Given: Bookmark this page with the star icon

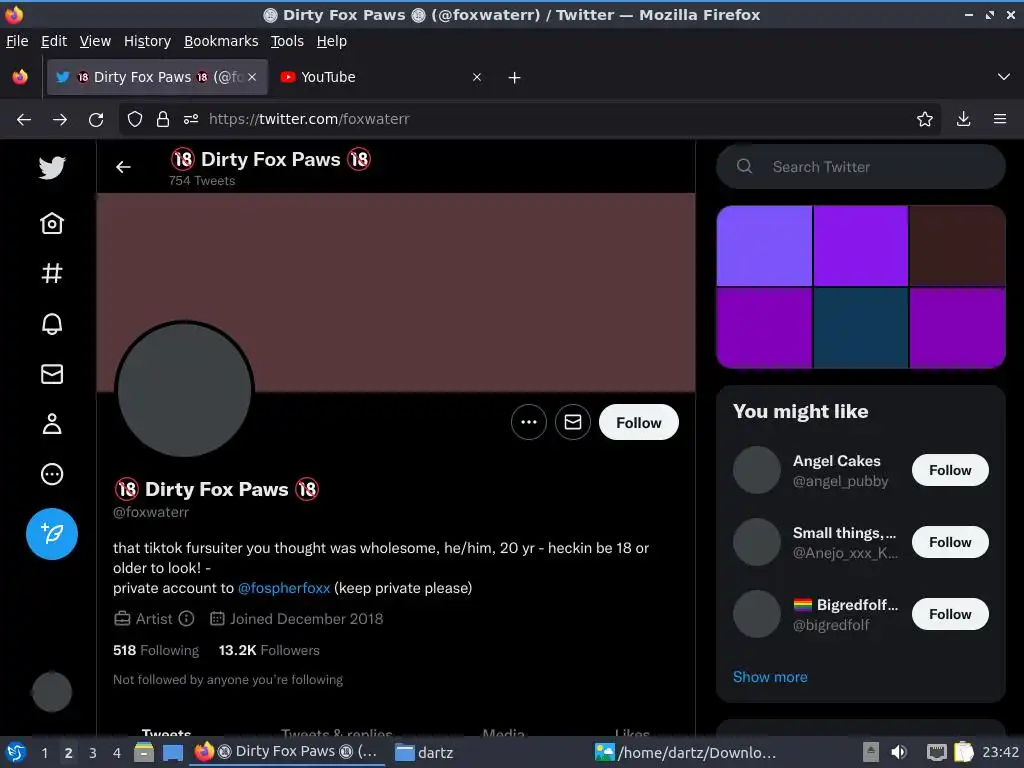Looking at the screenshot, I should click(x=925, y=119).
